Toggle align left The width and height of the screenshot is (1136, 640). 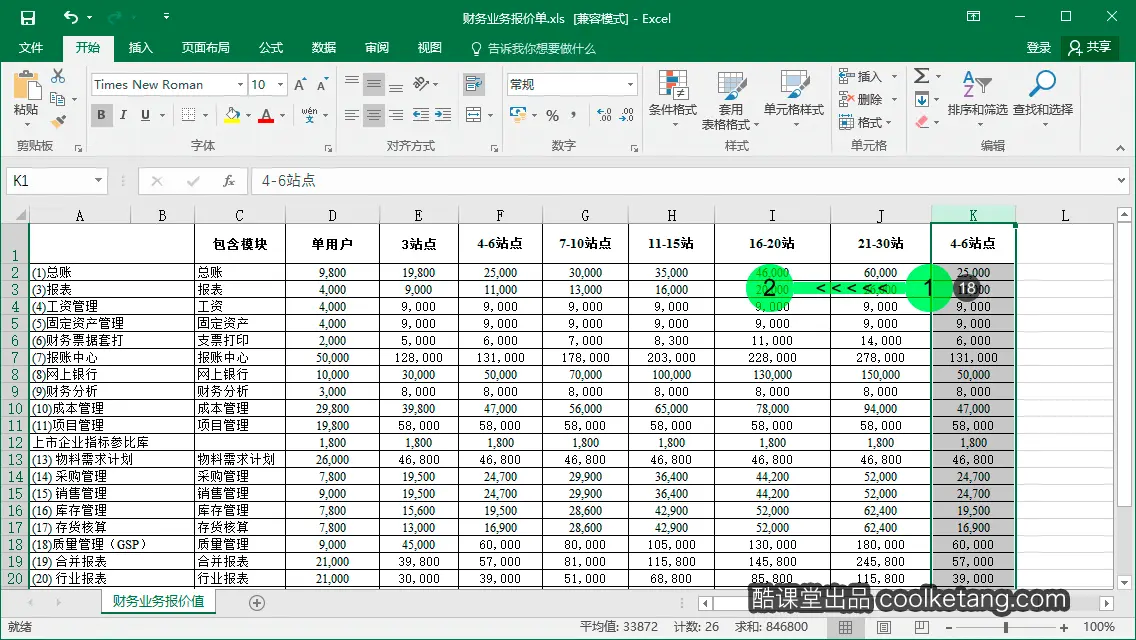(x=351, y=115)
